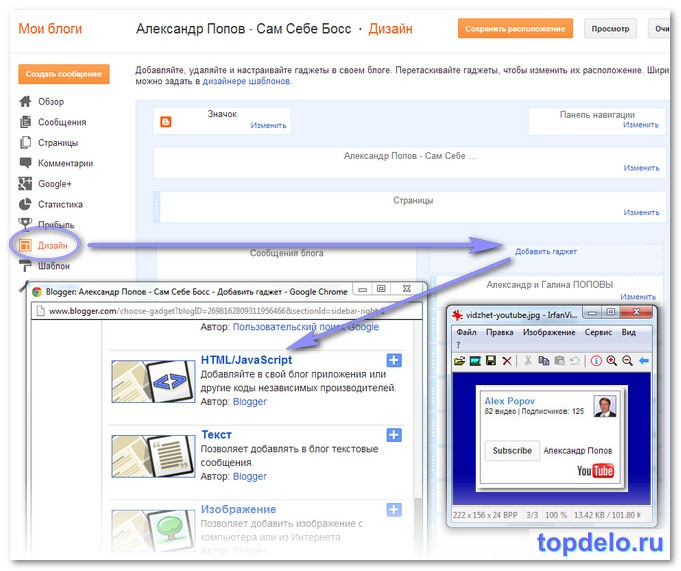
Task: Click the paste icon in IrfanView toolbar
Action: [x=559, y=361]
